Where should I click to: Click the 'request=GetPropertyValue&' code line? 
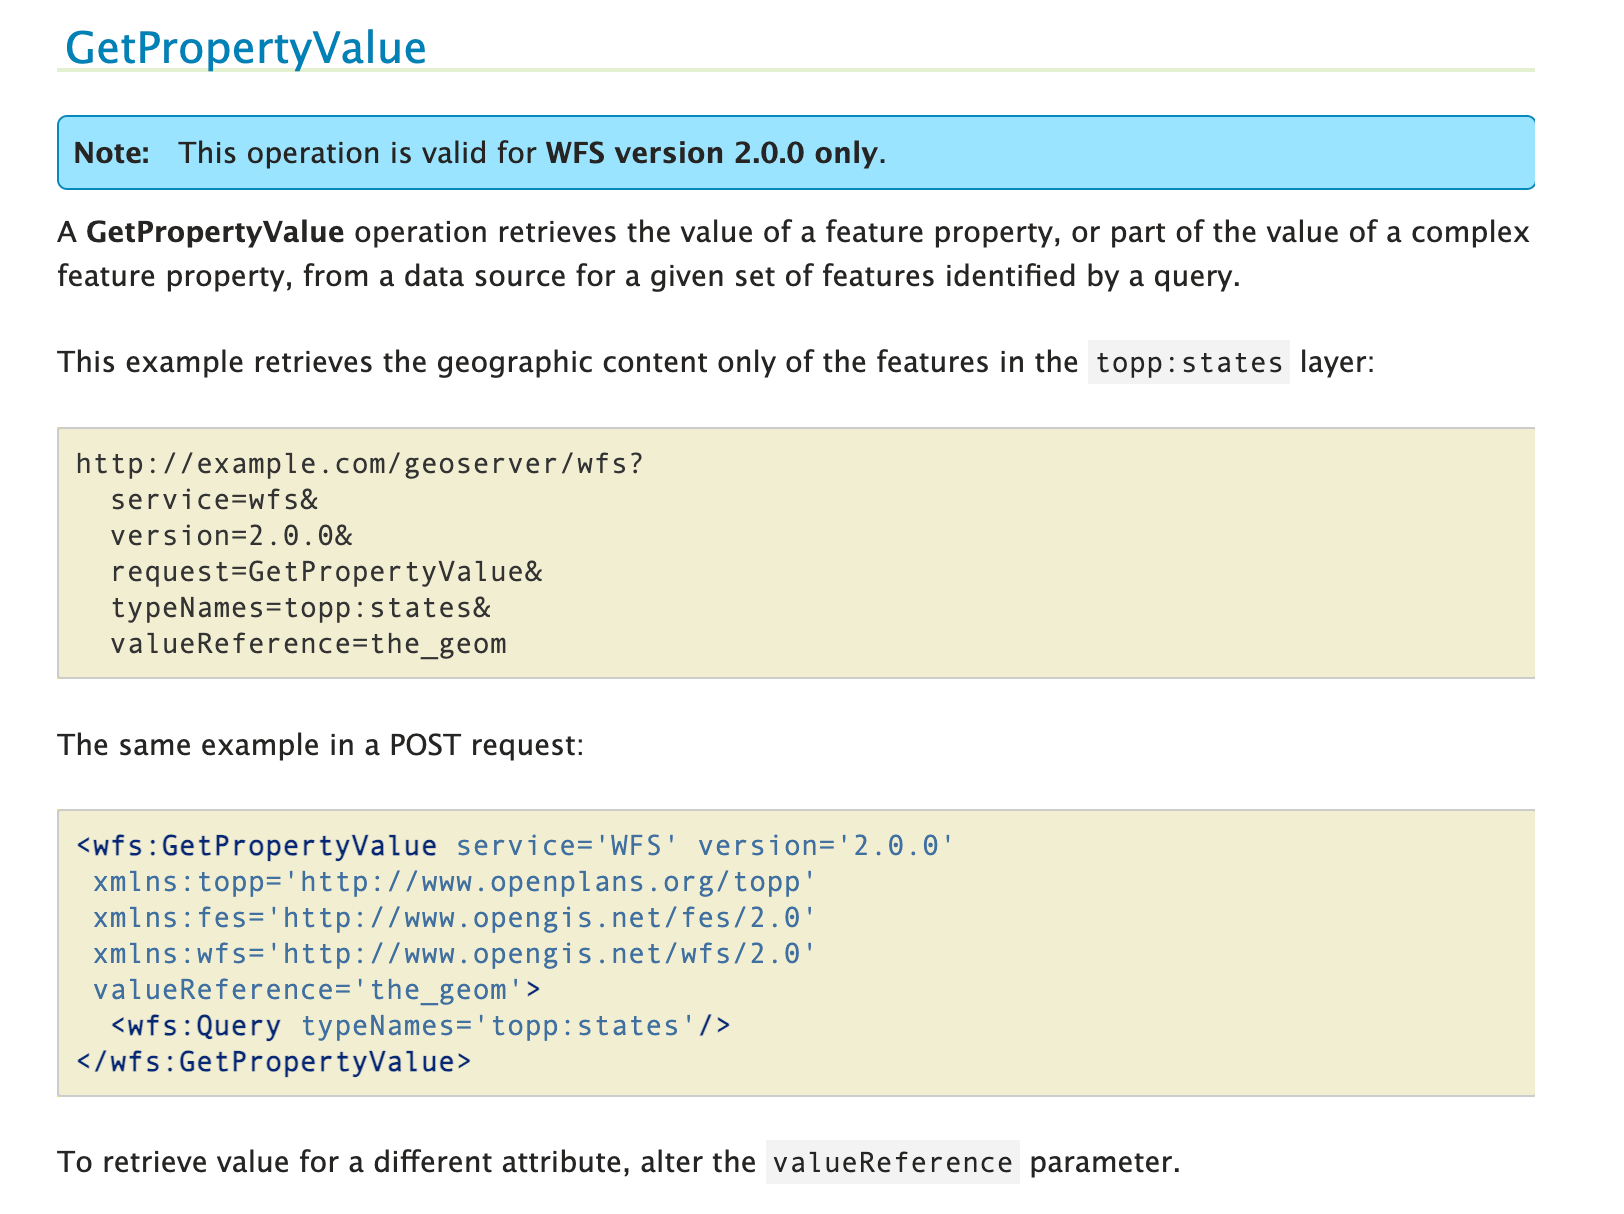click(327, 572)
